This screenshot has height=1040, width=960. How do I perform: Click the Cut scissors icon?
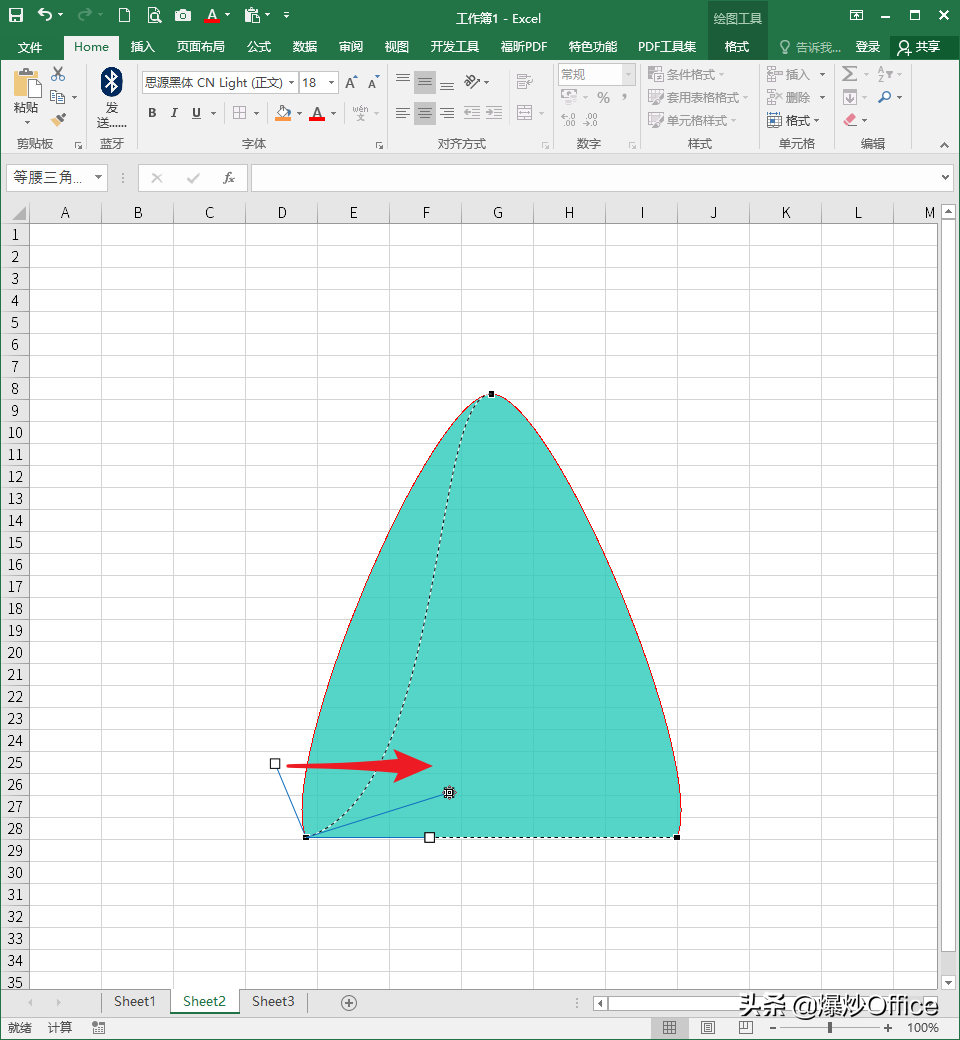pos(58,74)
